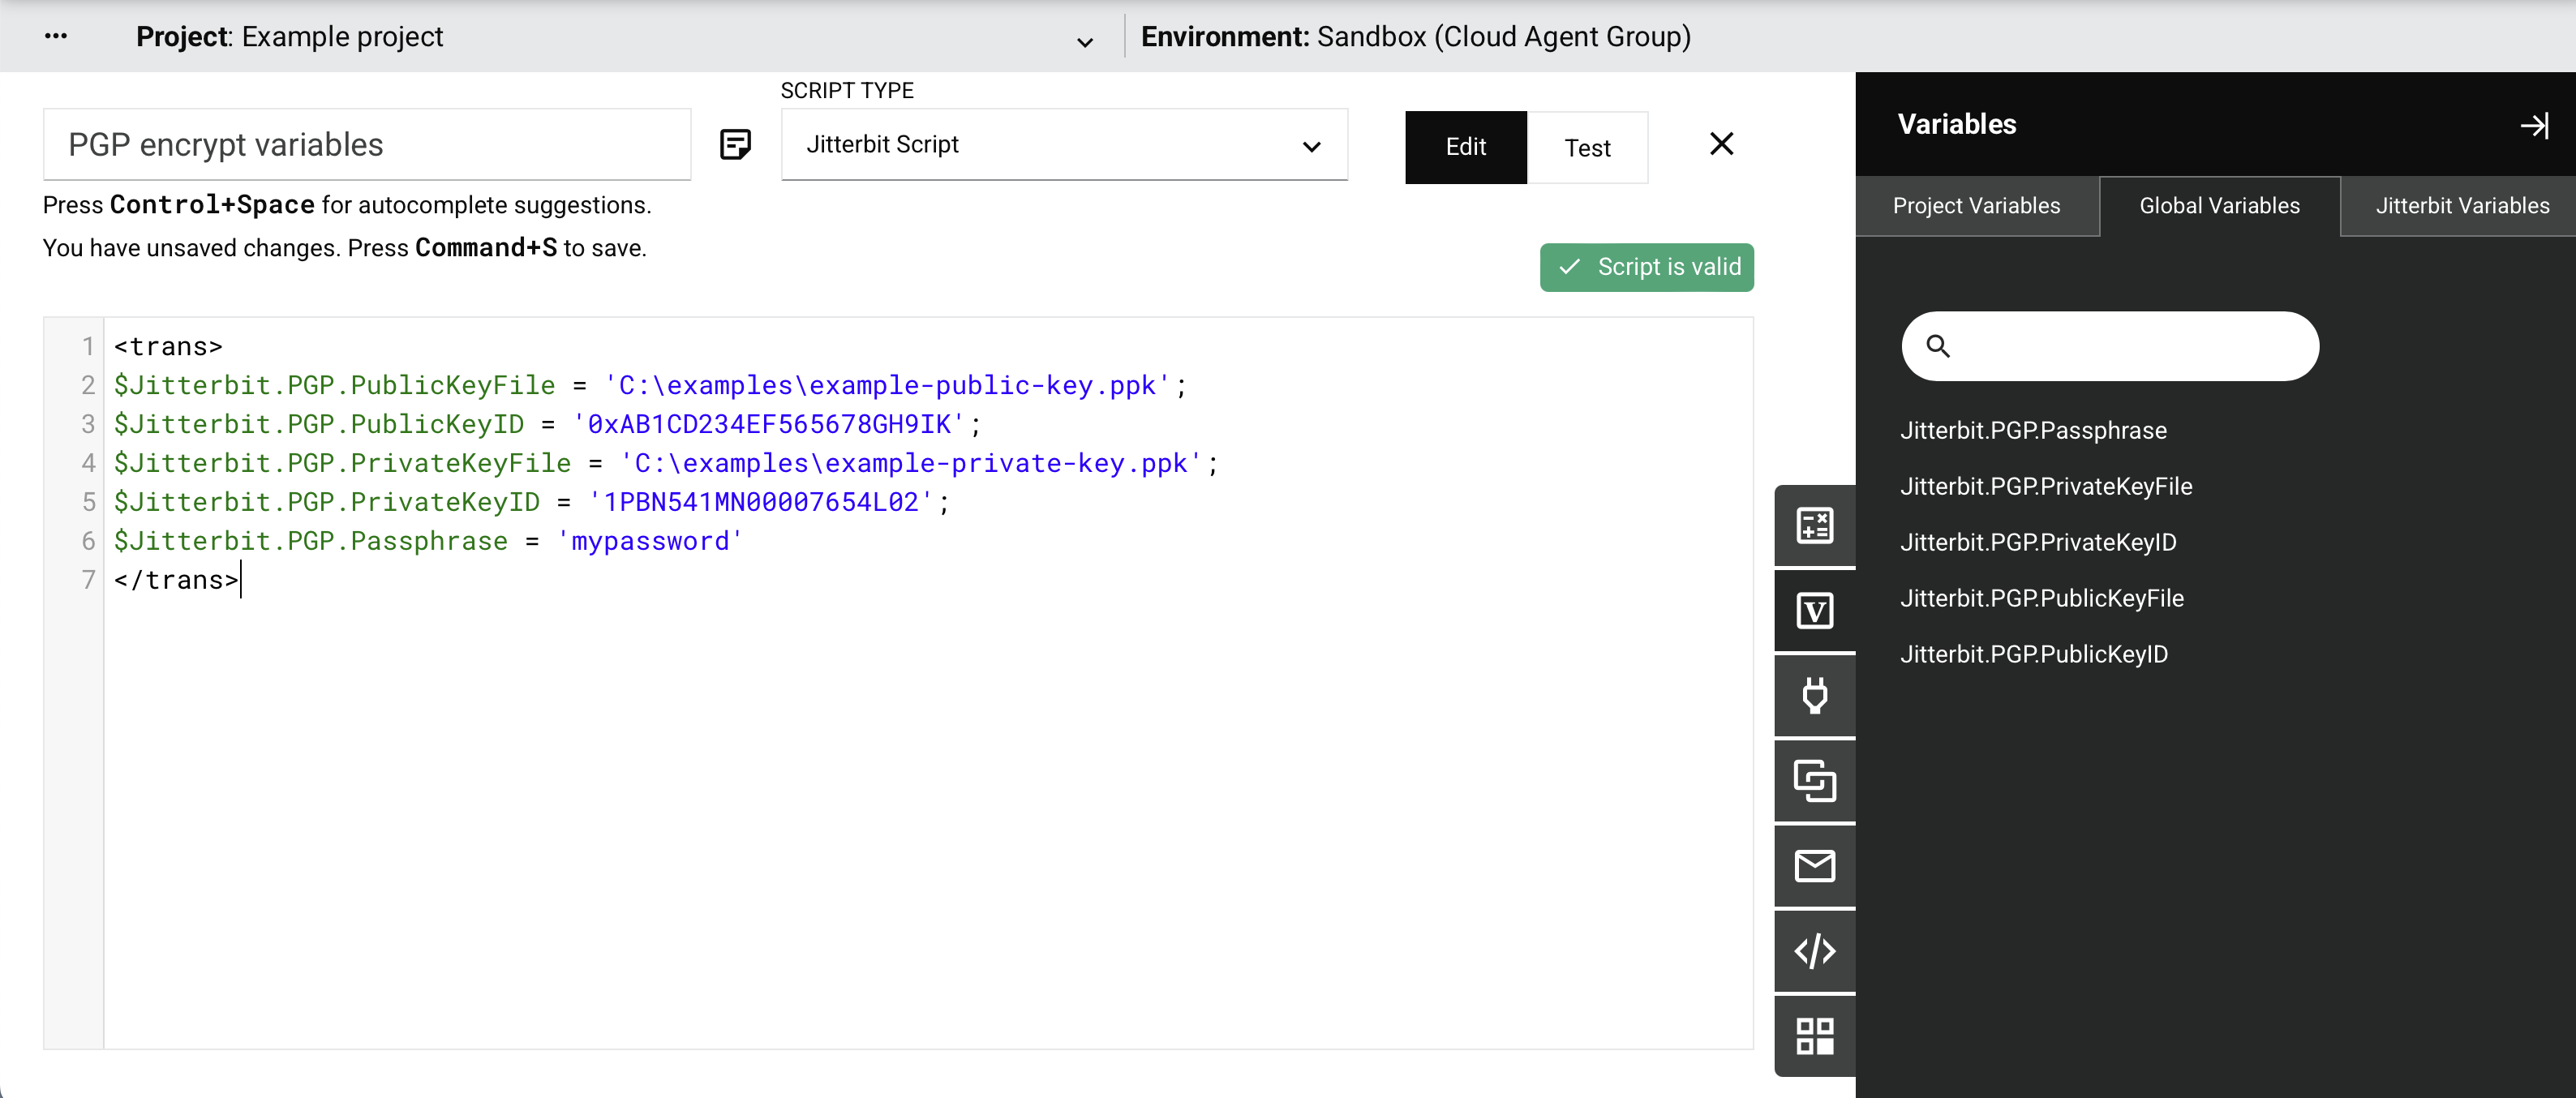2576x1098 pixels.
Task: Open the Variables palette icon
Action: click(1814, 611)
